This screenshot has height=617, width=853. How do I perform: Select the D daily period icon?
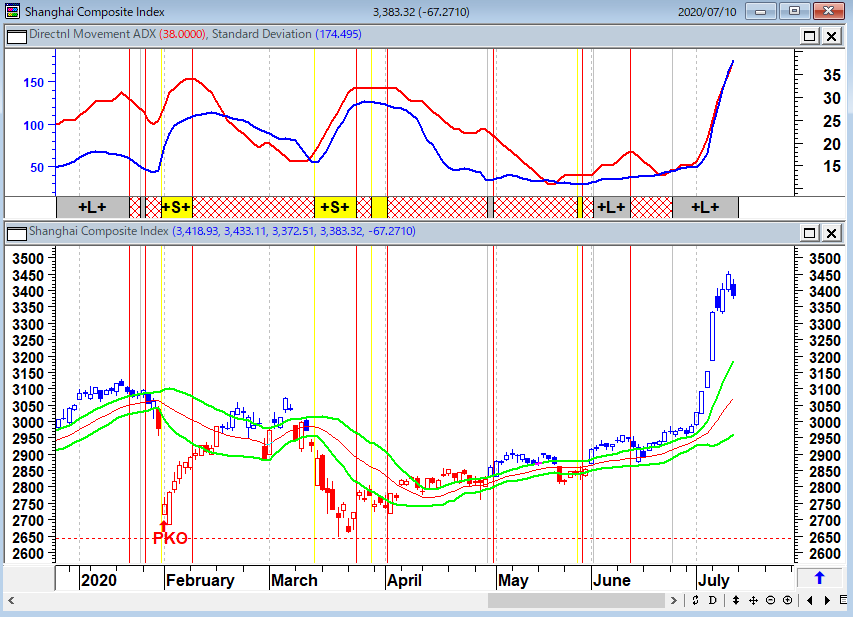click(x=713, y=600)
